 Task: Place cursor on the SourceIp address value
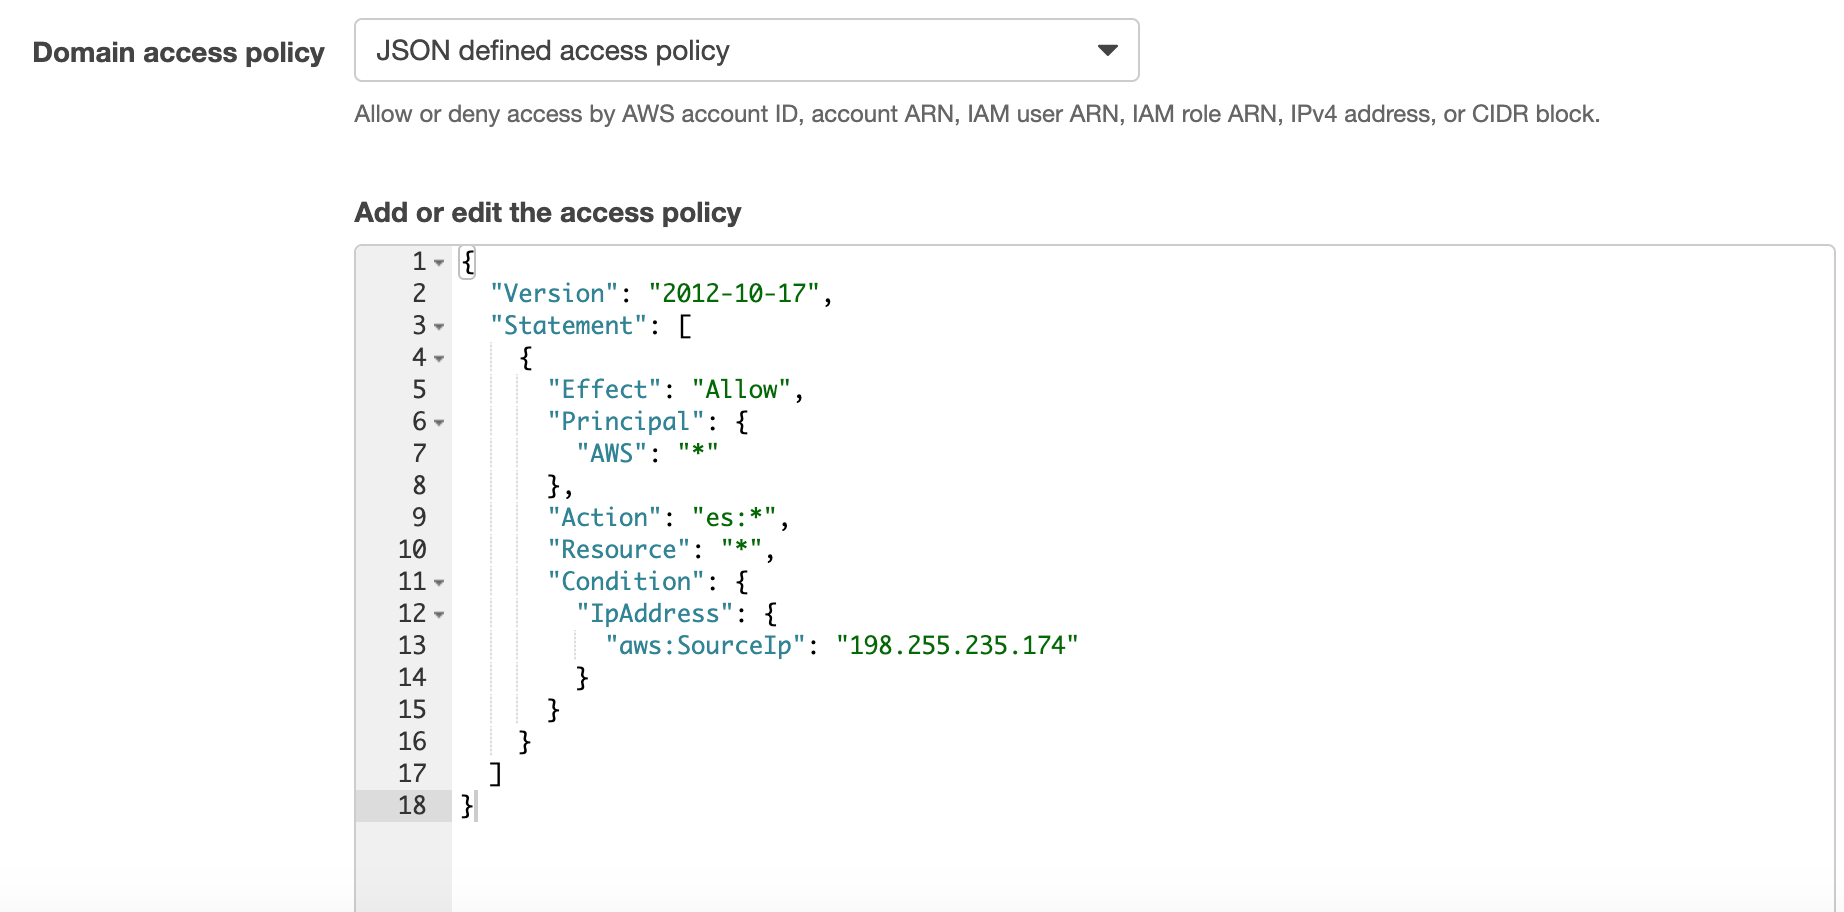[957, 645]
